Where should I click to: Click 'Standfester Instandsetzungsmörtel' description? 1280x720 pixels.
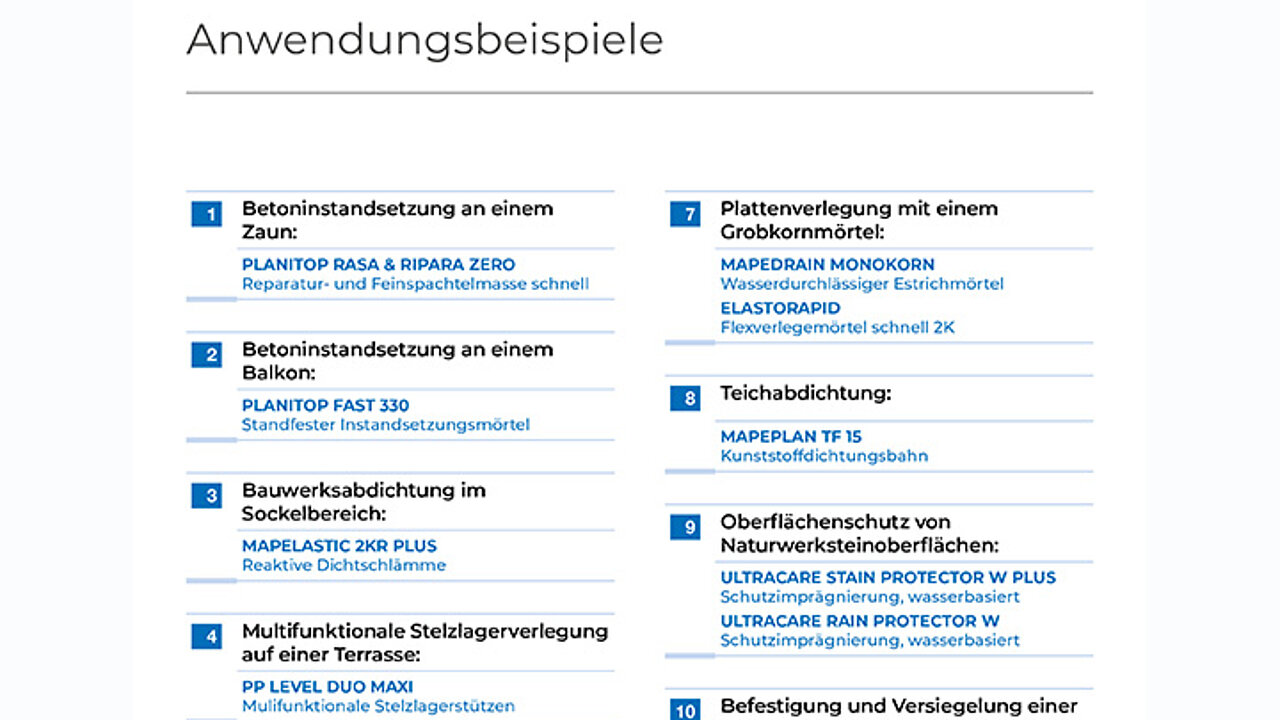(386, 425)
